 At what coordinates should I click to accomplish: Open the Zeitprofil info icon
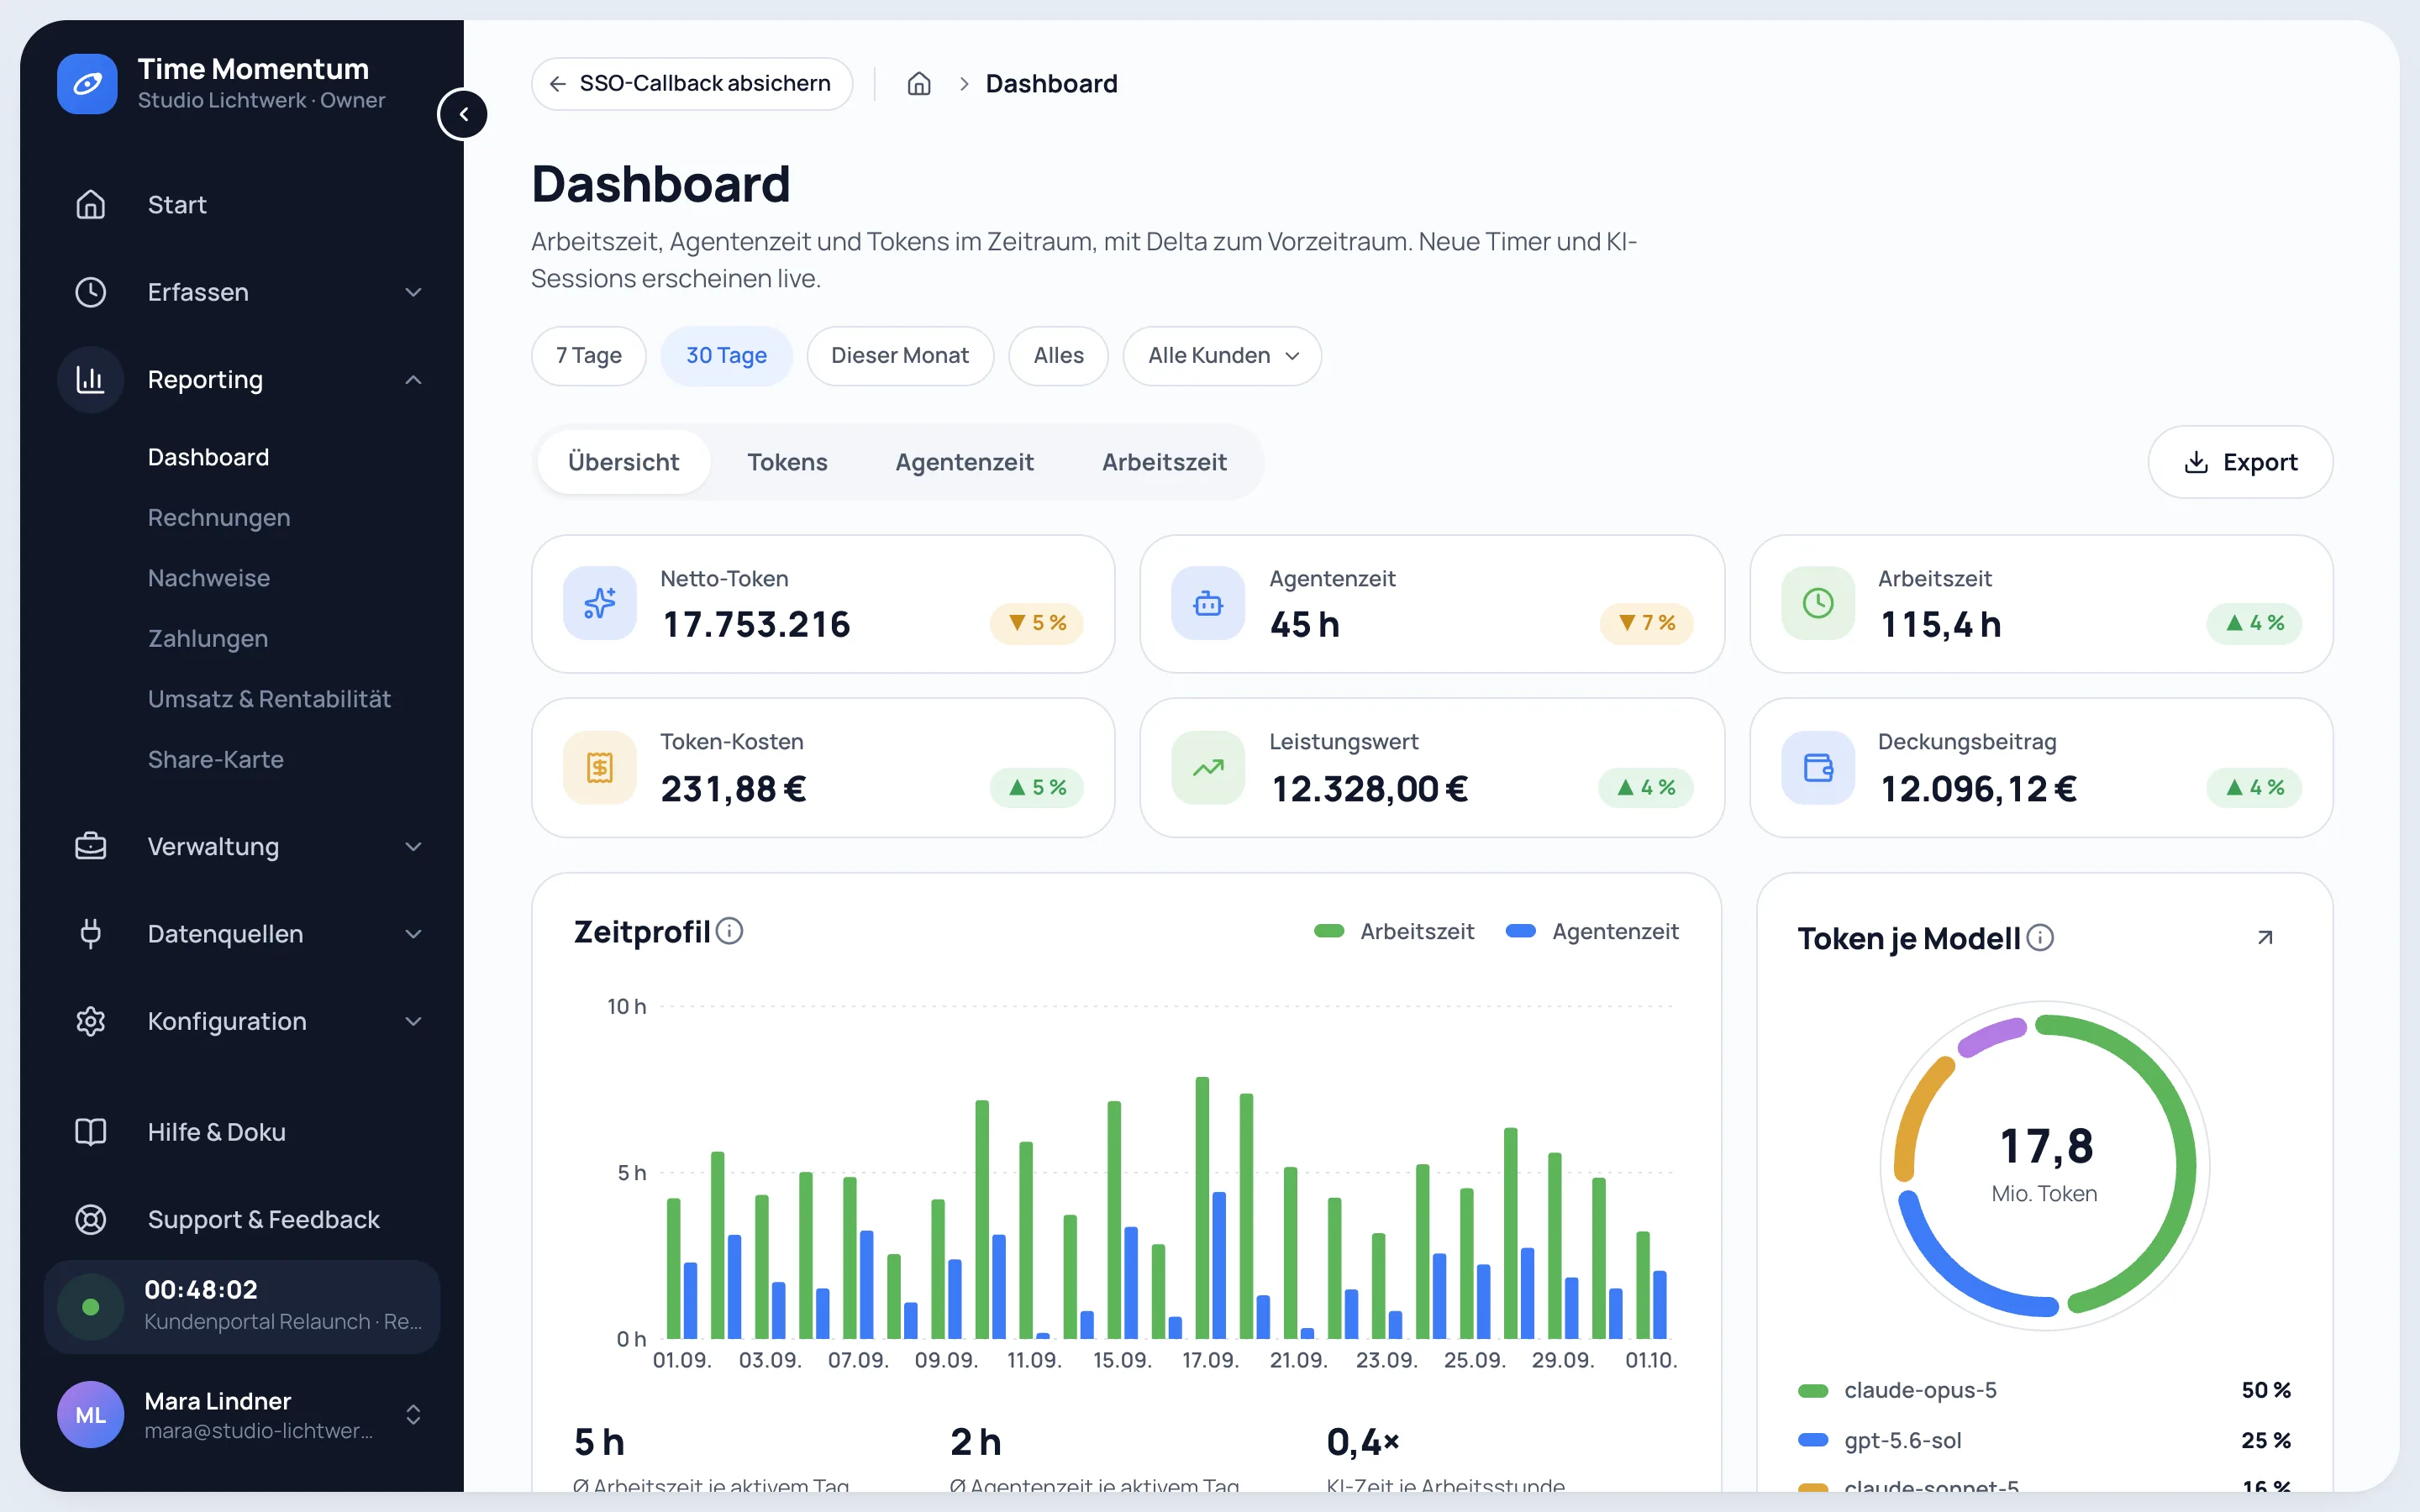pyautogui.click(x=730, y=931)
